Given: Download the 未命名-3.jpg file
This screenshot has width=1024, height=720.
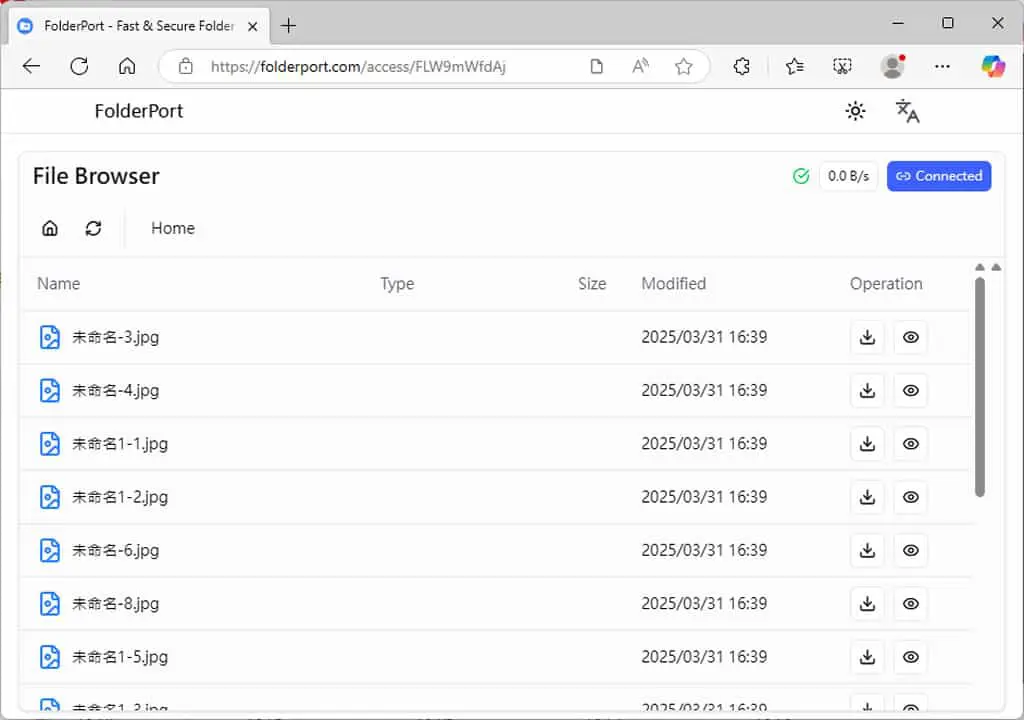Looking at the screenshot, I should pyautogui.click(x=867, y=337).
